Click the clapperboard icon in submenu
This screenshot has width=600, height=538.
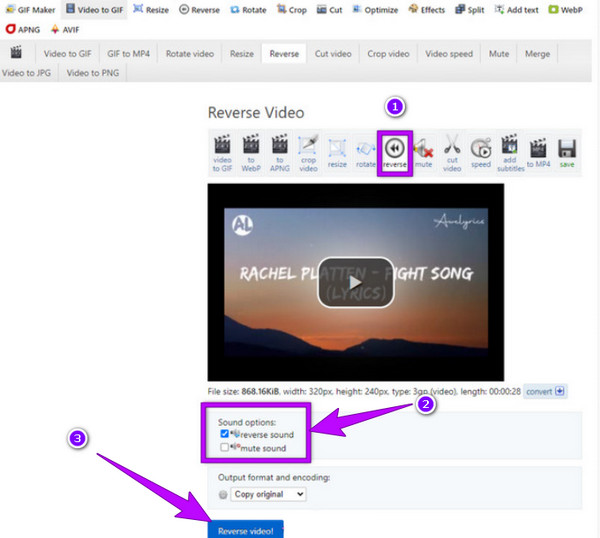(16, 52)
